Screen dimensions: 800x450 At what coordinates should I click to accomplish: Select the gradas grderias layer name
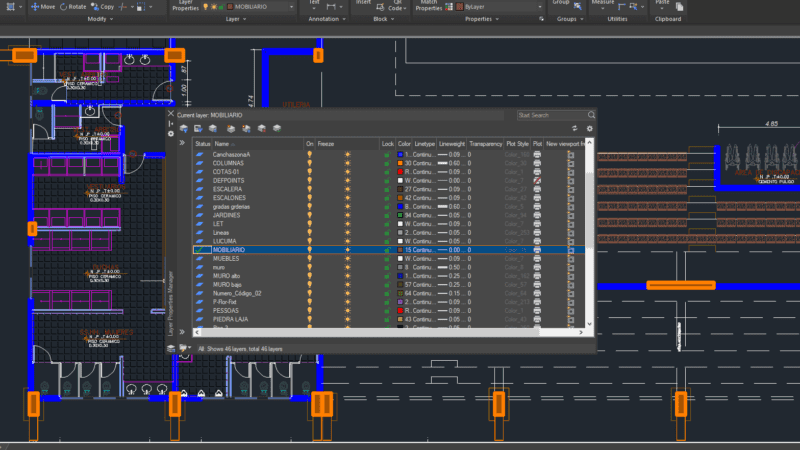pos(231,207)
